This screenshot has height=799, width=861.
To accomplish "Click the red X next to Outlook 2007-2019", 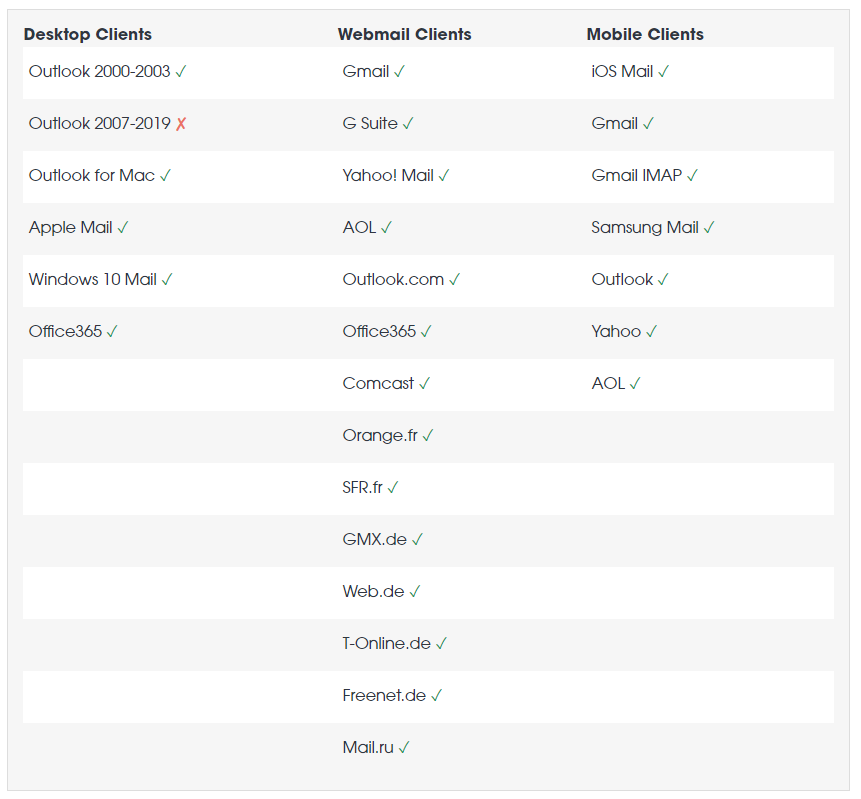I will point(181,124).
